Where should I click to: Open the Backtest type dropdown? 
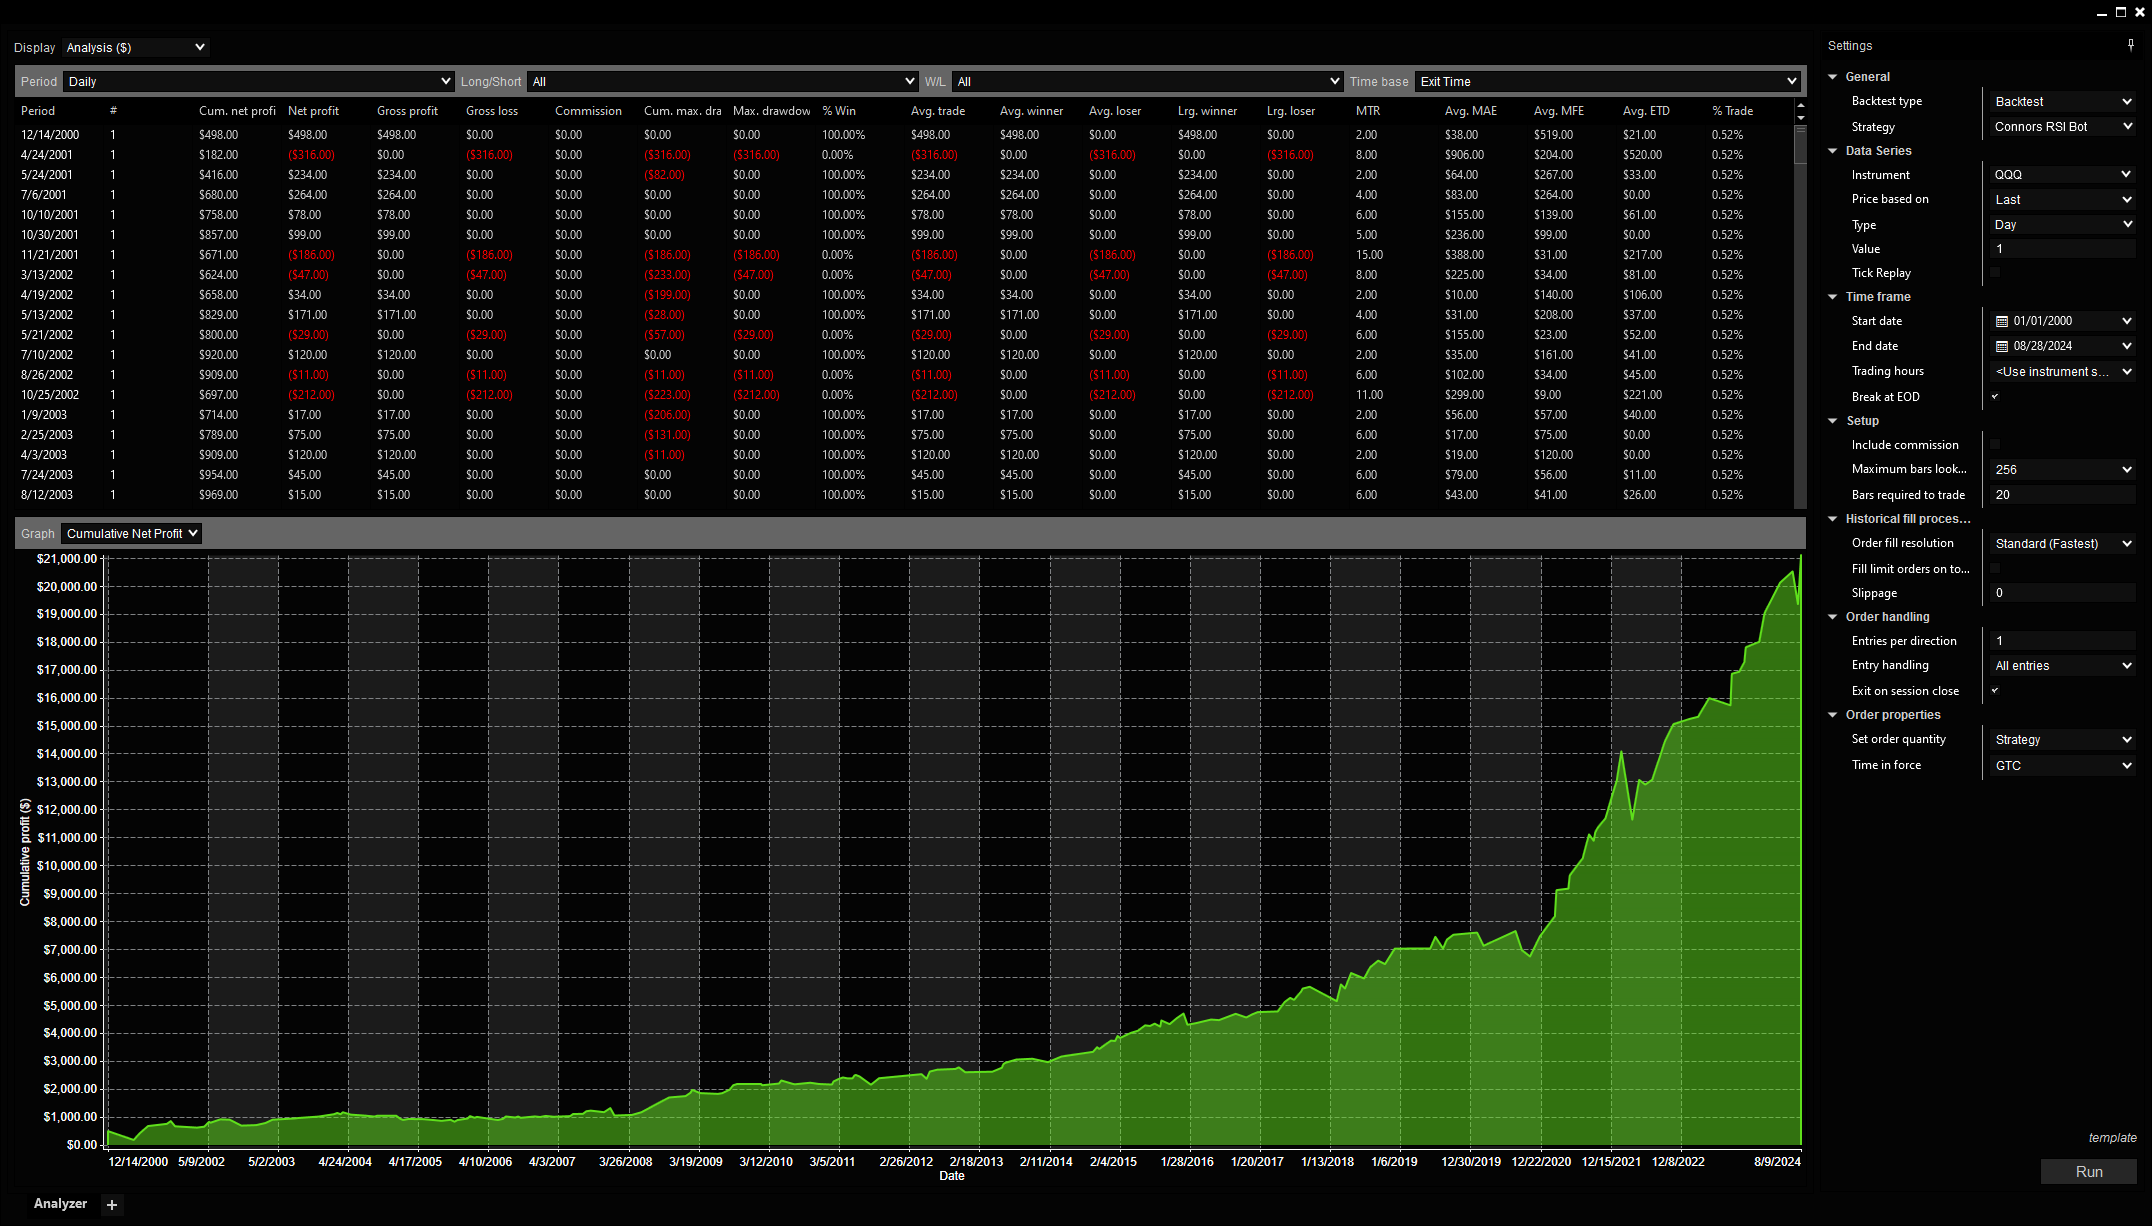coord(2063,102)
